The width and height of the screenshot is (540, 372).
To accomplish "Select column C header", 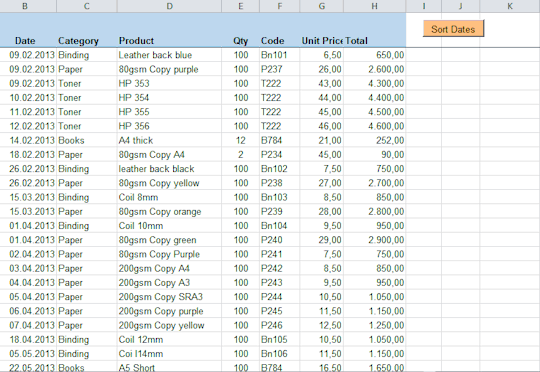I will pos(87,6).
